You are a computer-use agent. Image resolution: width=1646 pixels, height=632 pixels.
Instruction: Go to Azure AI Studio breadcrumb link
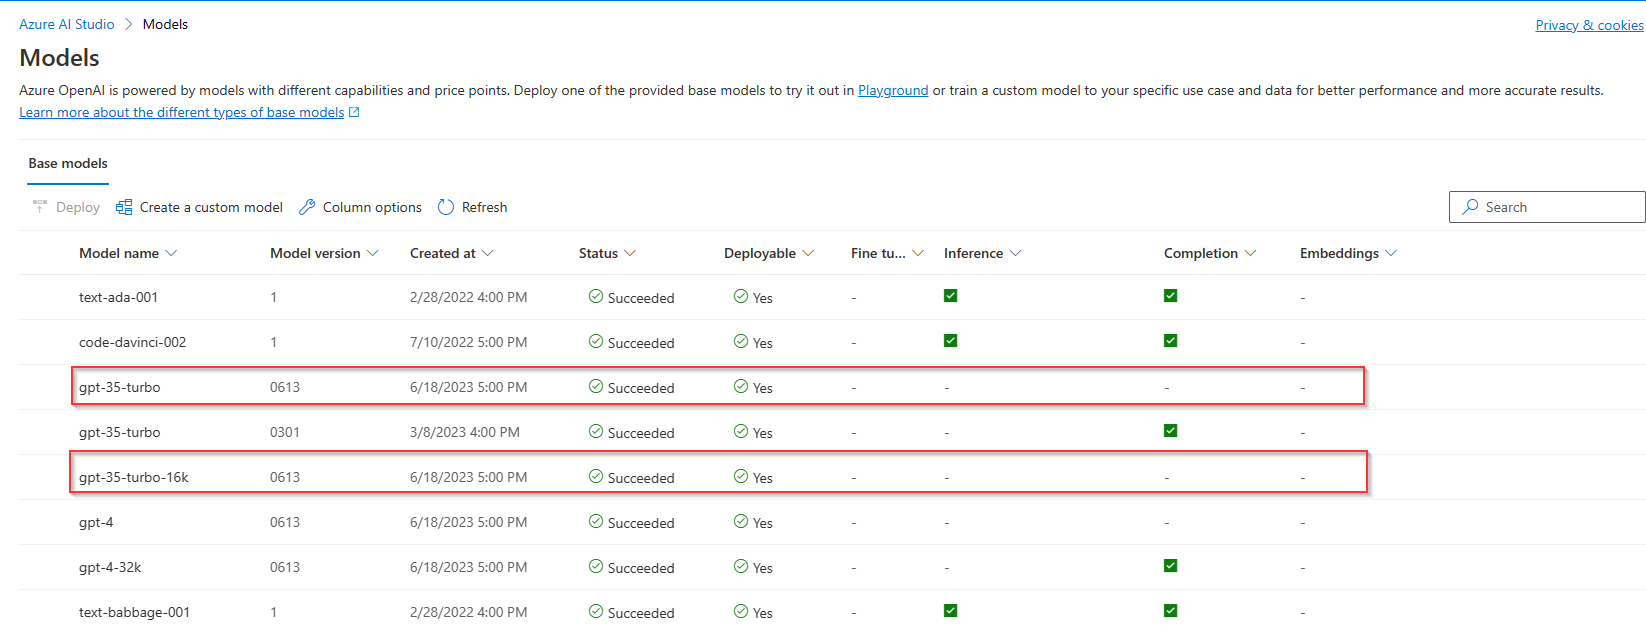coord(67,24)
